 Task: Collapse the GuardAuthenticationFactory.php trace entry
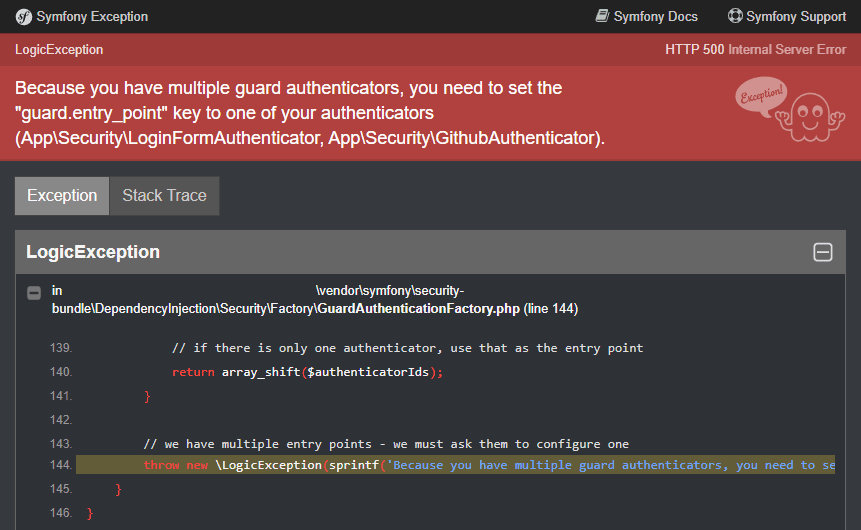[x=34, y=293]
